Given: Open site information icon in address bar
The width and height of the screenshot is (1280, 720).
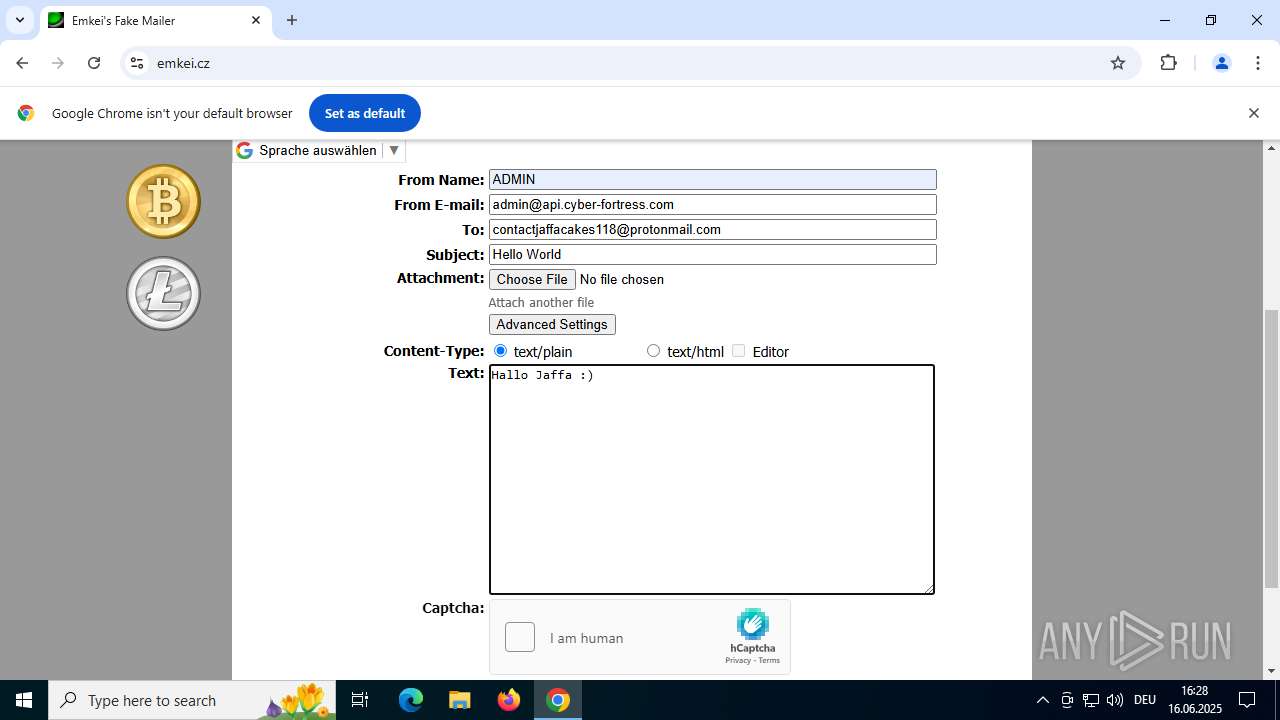Looking at the screenshot, I should click(x=137, y=63).
